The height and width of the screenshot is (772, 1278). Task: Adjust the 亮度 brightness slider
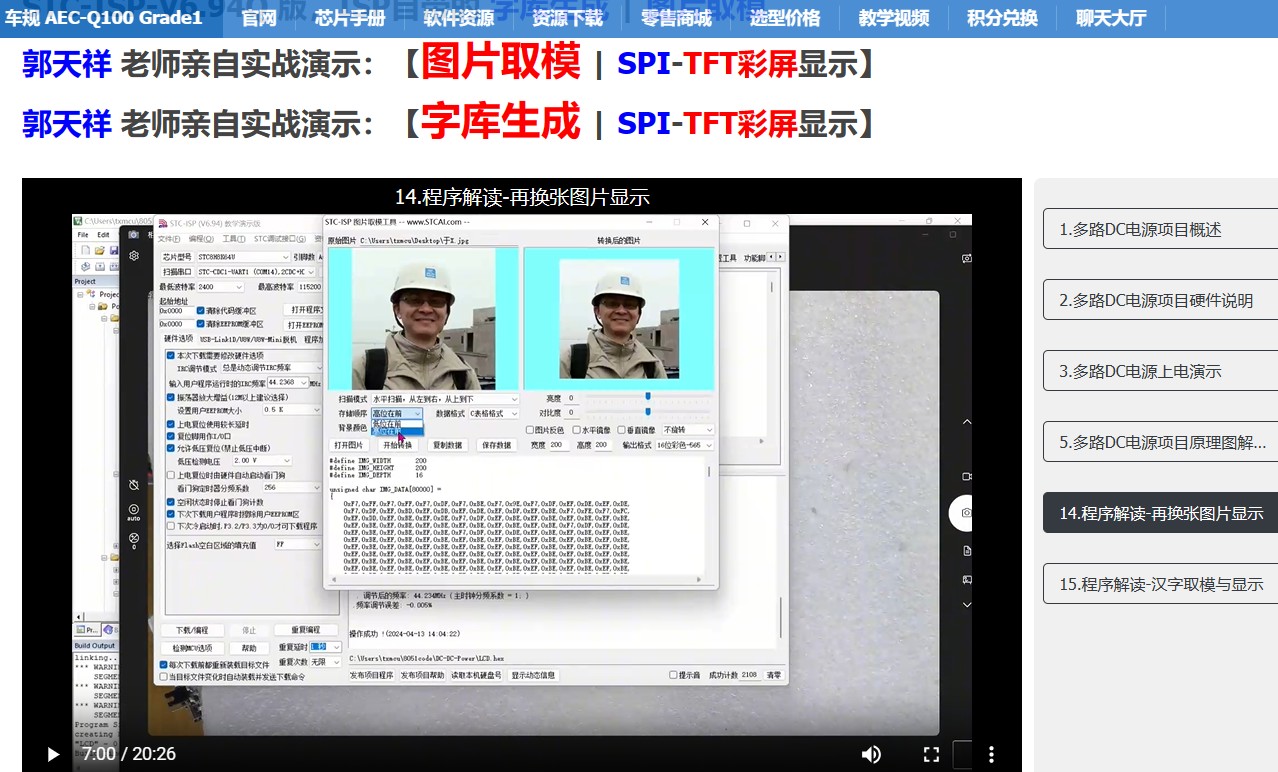click(648, 398)
